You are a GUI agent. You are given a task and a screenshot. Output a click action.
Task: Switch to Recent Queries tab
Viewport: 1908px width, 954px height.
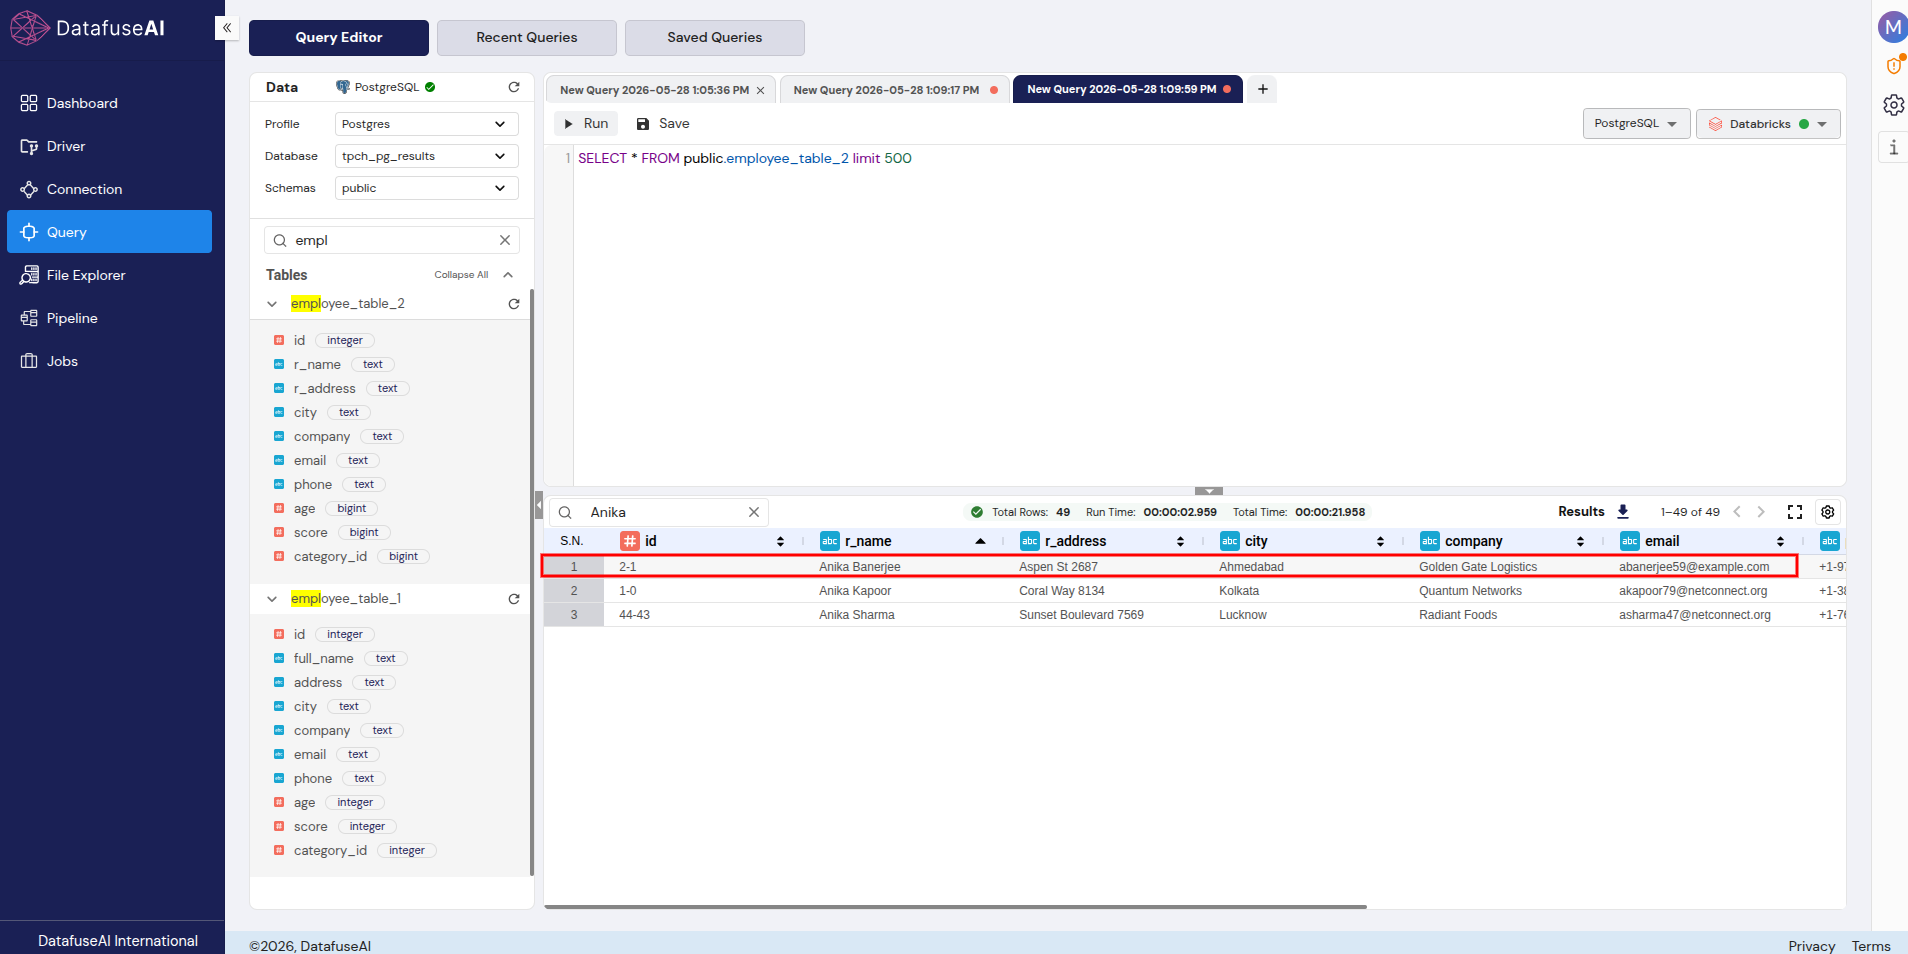(526, 37)
